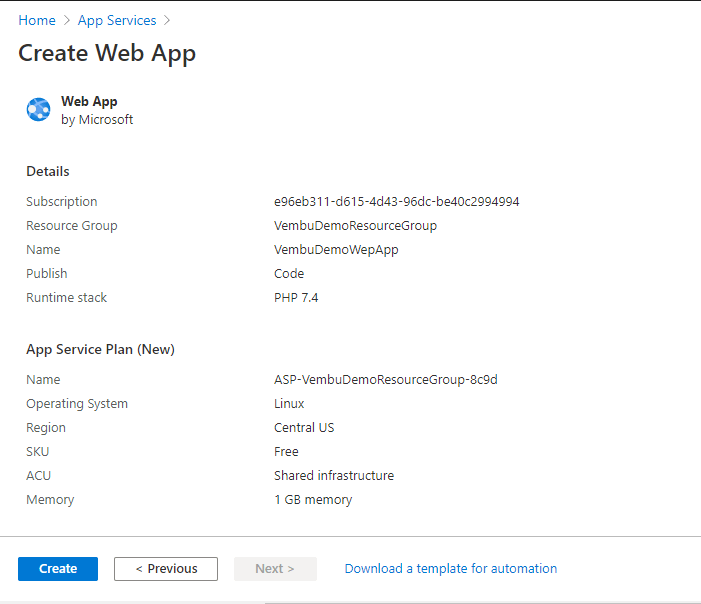This screenshot has width=701, height=604.
Task: Go to Home breadcrumb link
Action: coord(37,20)
